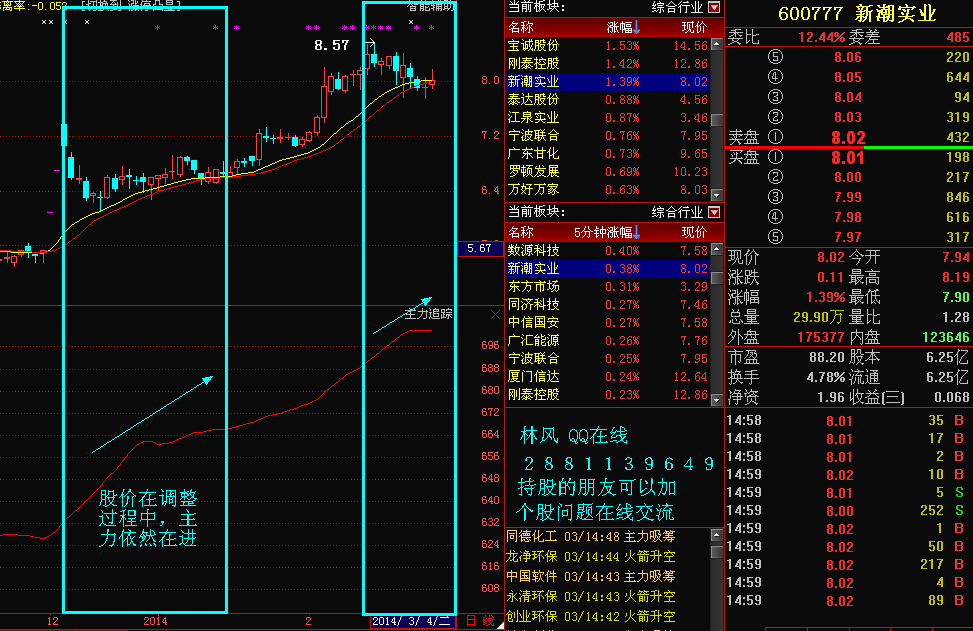
Task: Click the 8.57 high price marker
Action: click(331, 46)
